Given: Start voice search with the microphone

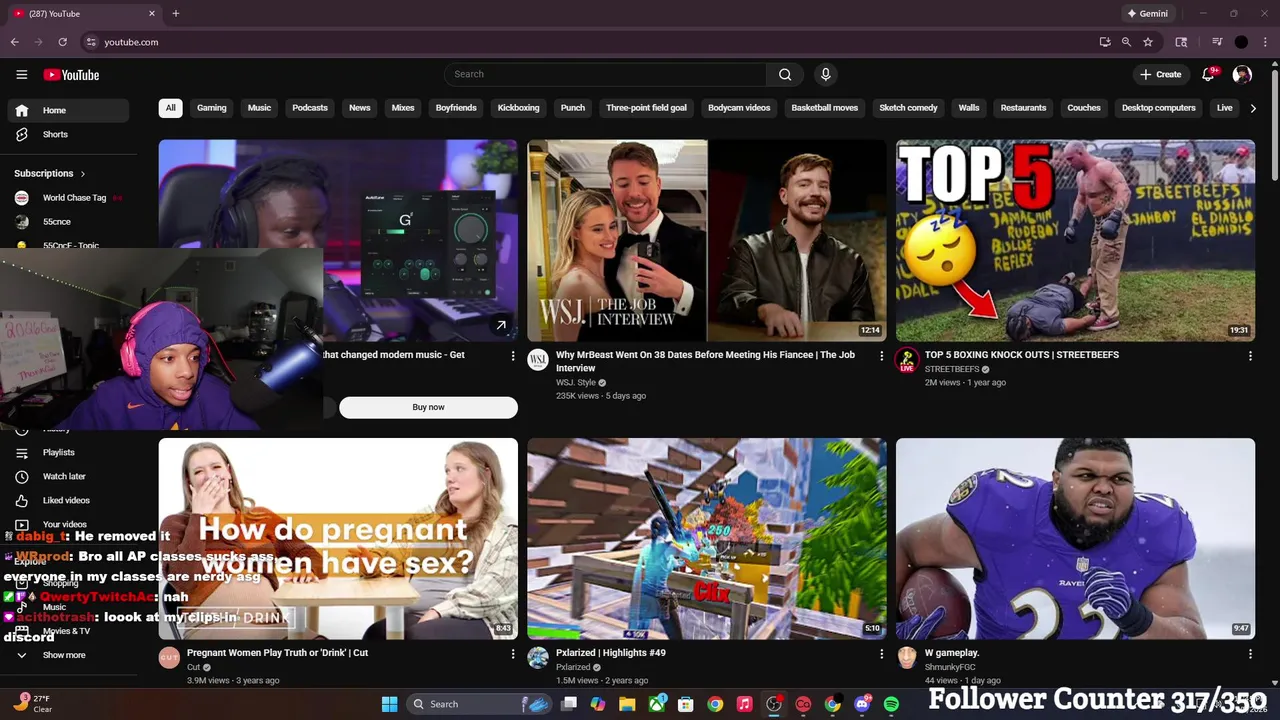Looking at the screenshot, I should 826,74.
